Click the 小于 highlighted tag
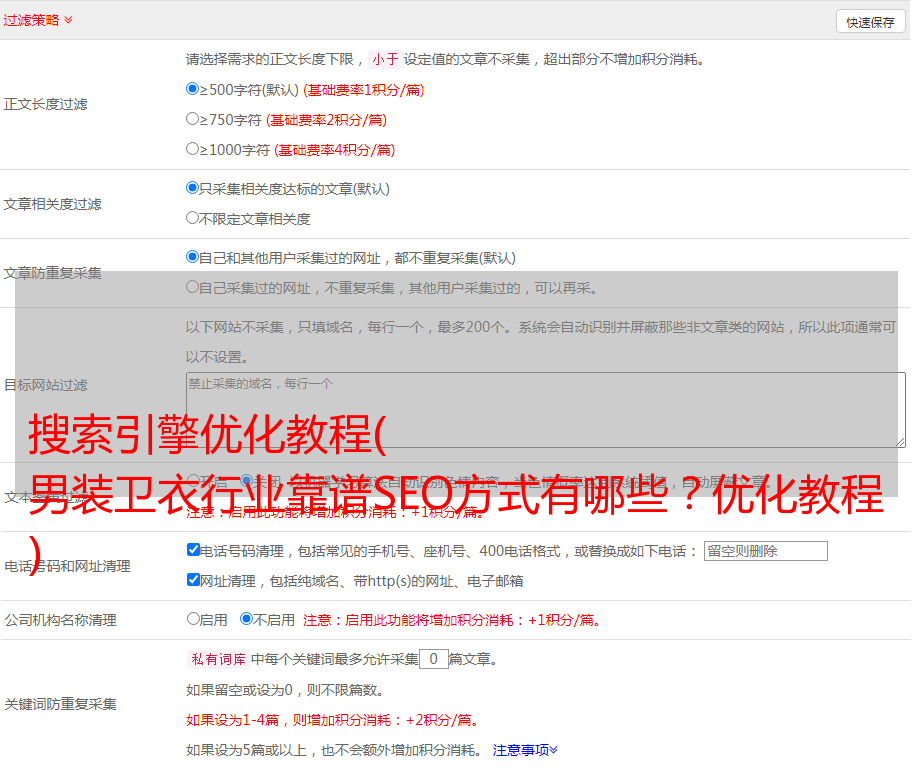912x768 pixels. point(385,59)
